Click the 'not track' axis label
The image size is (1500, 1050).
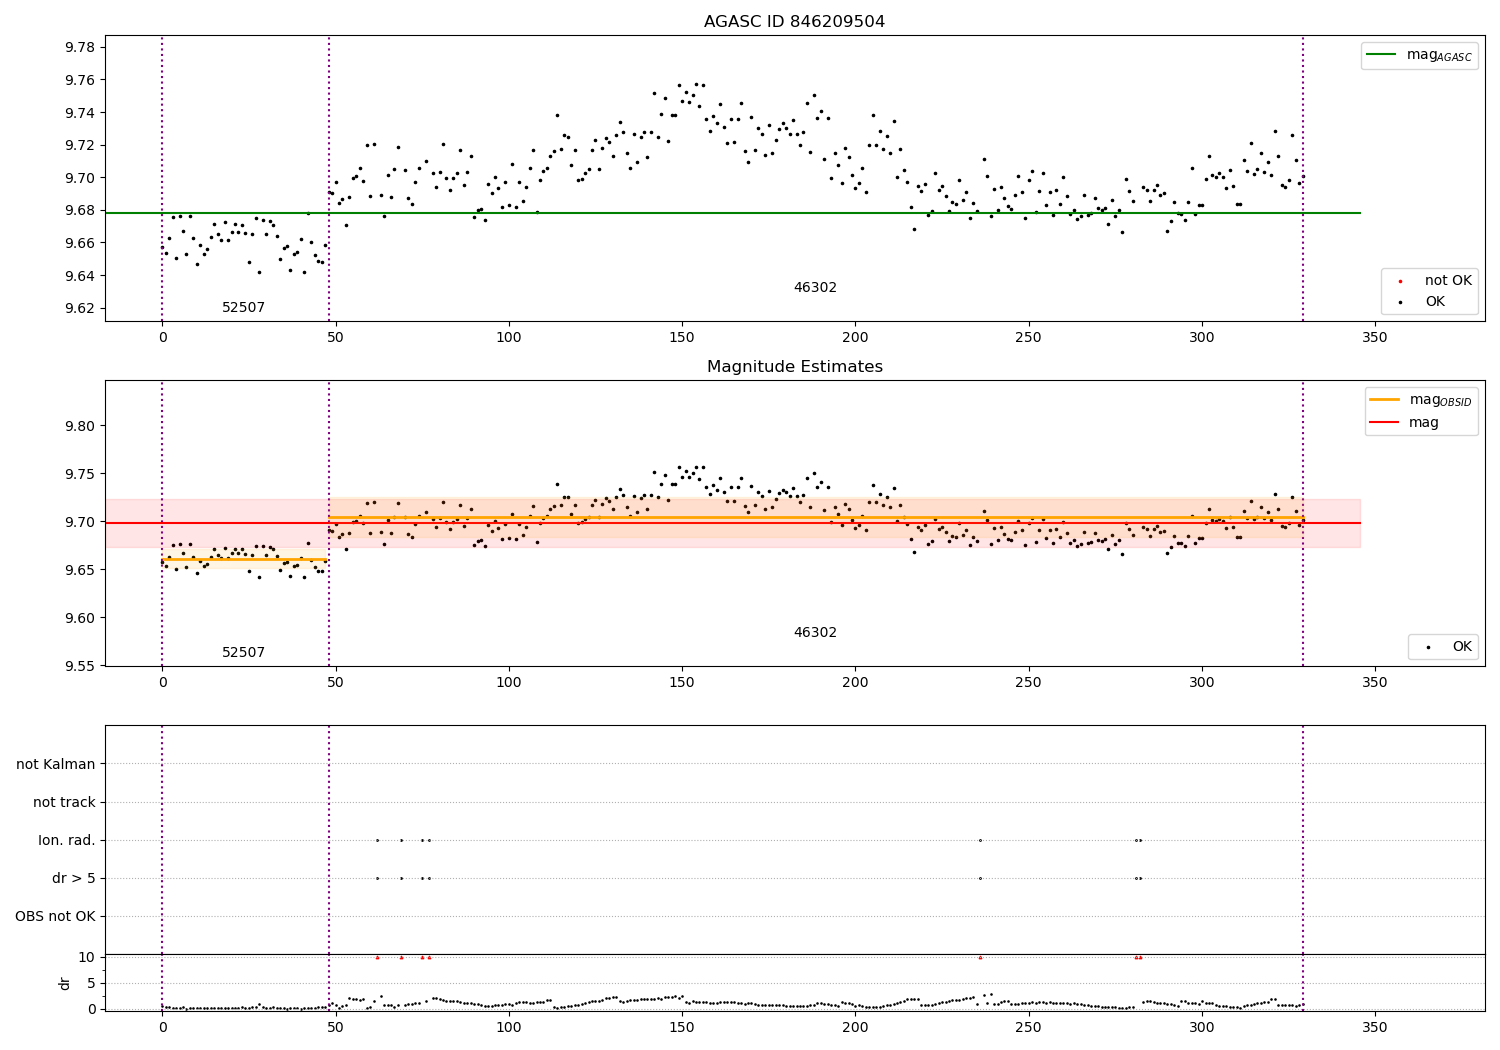click(x=64, y=802)
